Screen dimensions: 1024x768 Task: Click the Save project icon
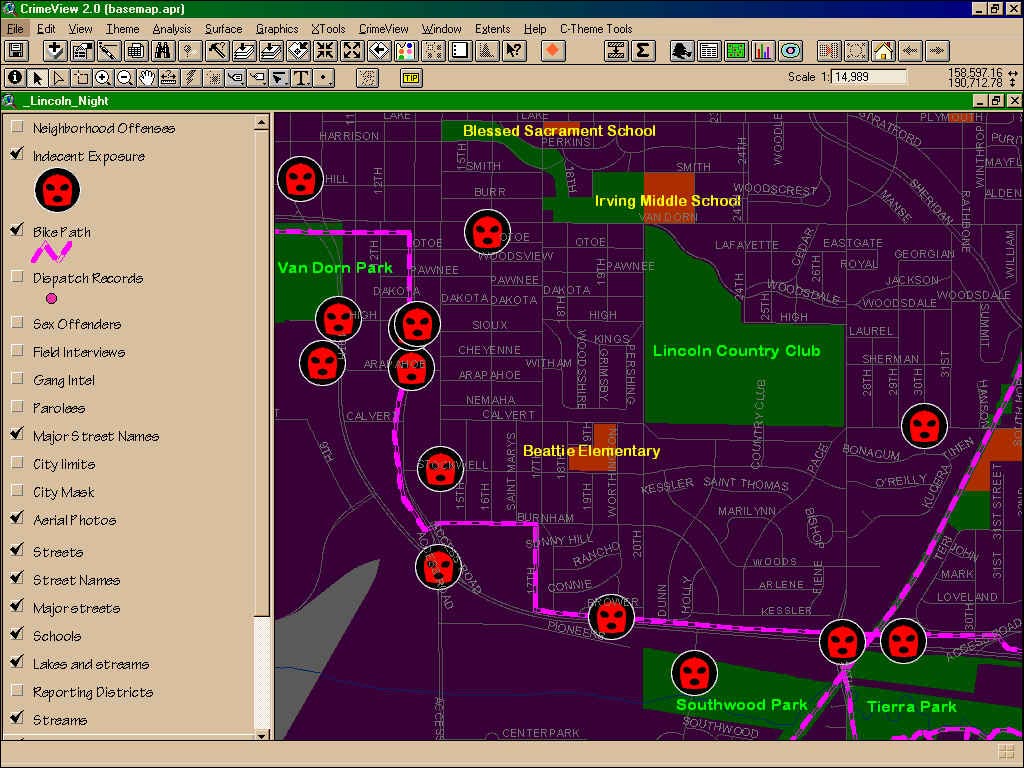16,51
